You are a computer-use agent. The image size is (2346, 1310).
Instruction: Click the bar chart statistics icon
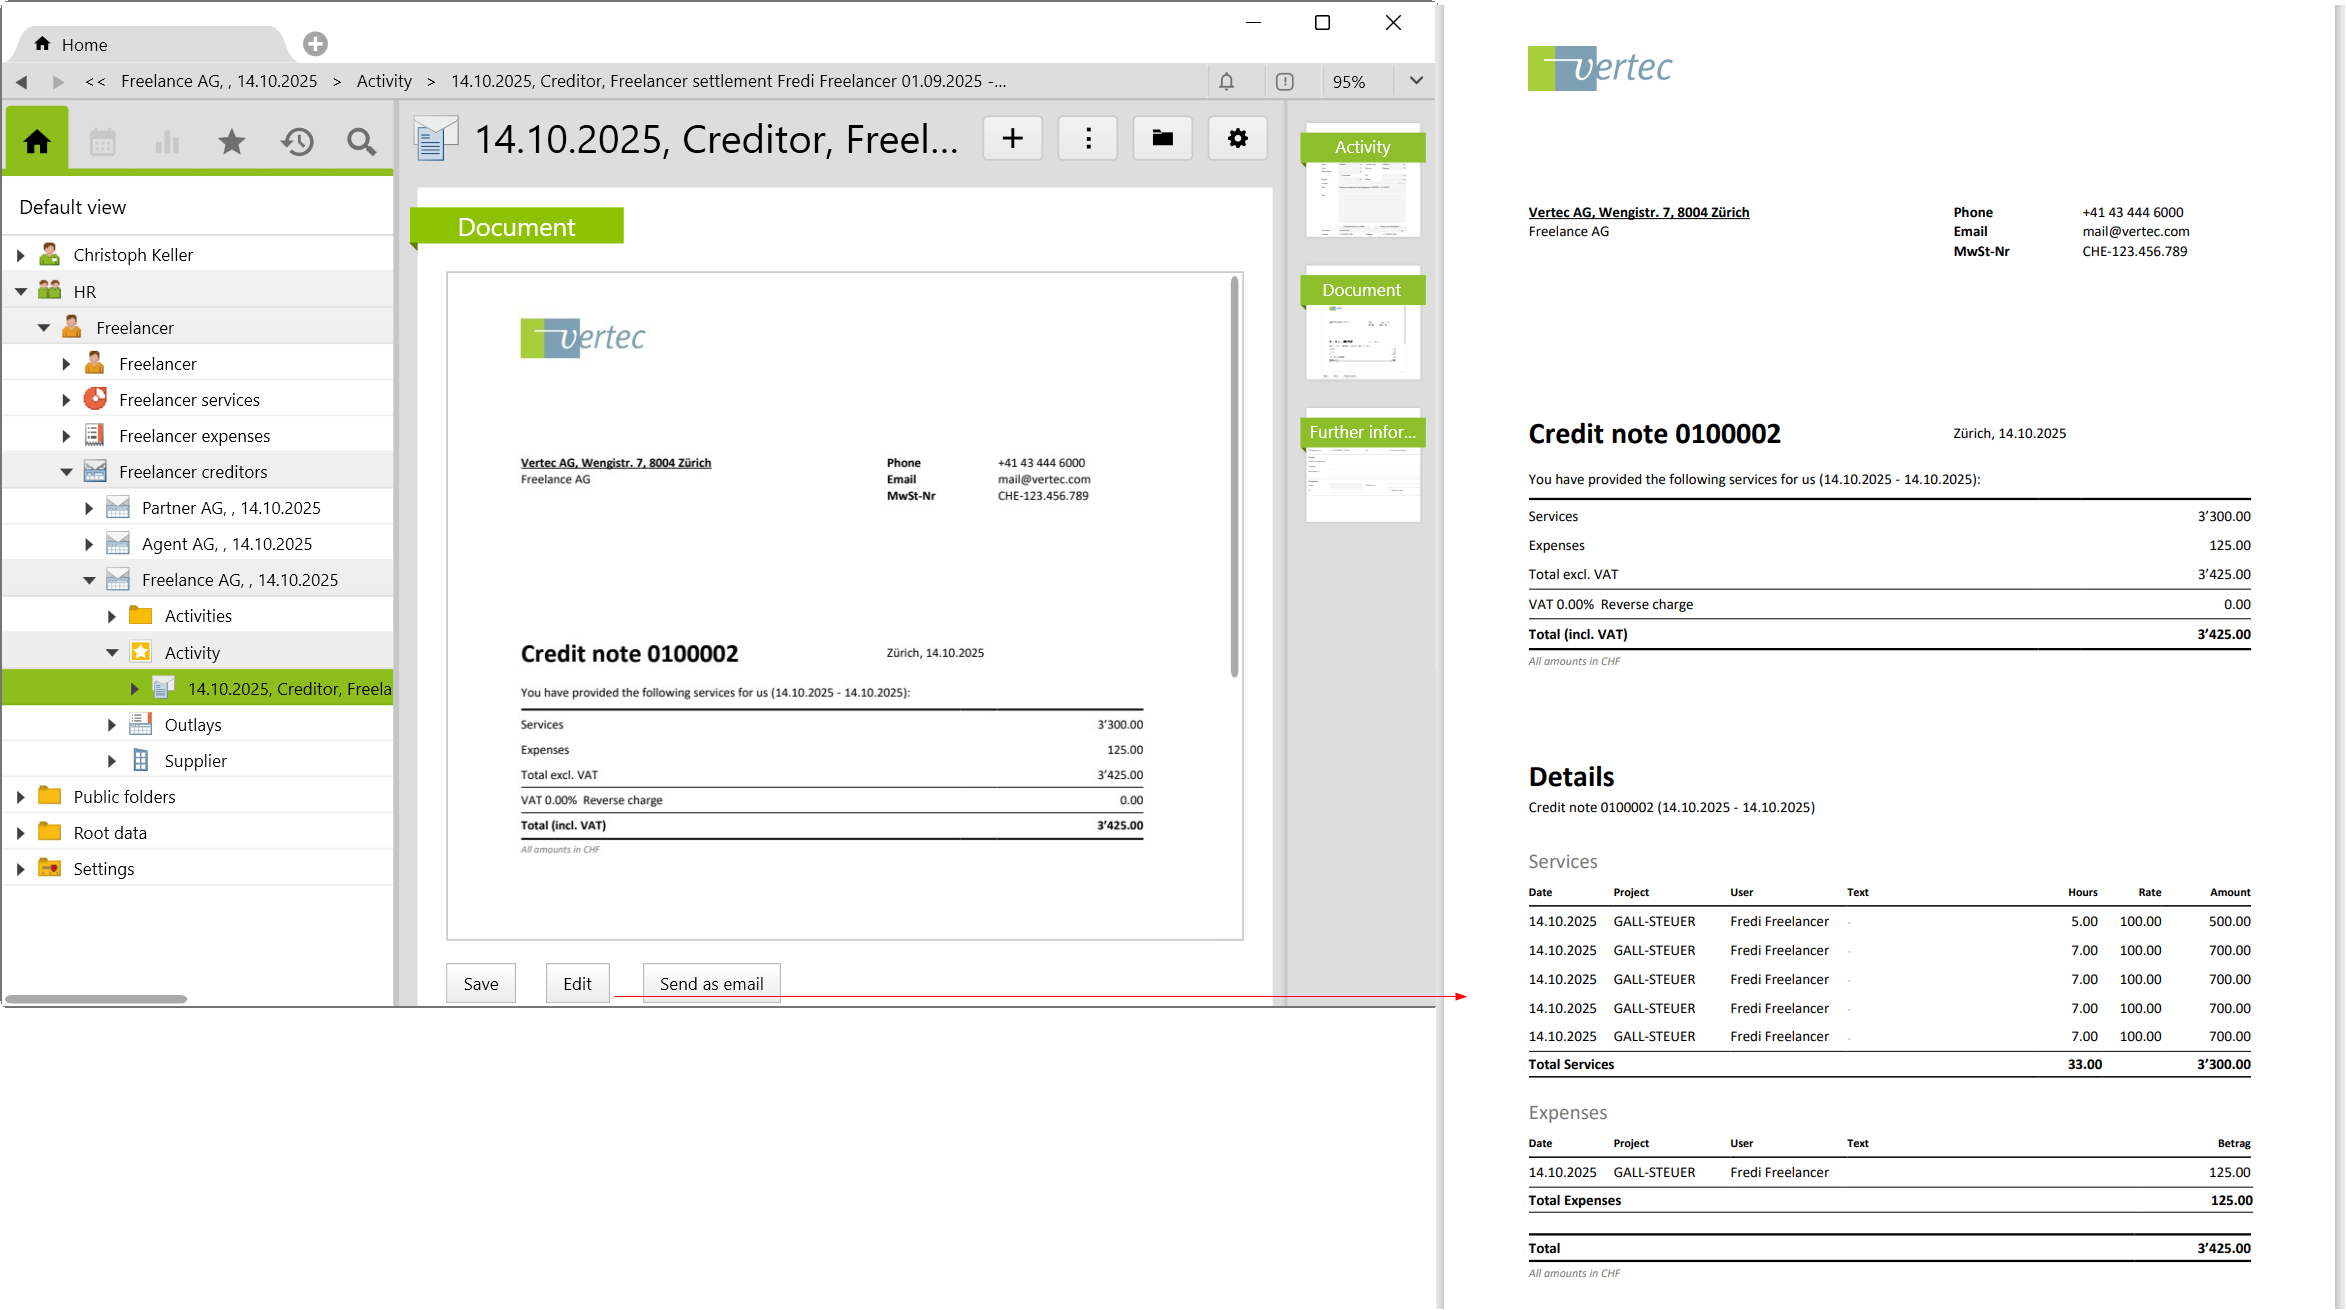167,142
